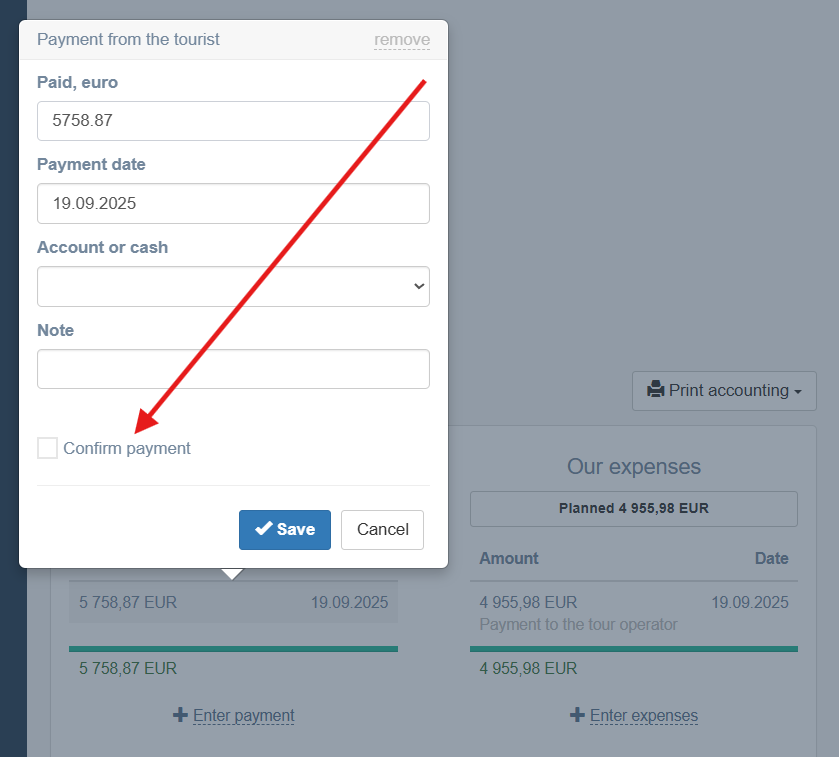Tick the Confirm payment checkbox

[x=47, y=448]
